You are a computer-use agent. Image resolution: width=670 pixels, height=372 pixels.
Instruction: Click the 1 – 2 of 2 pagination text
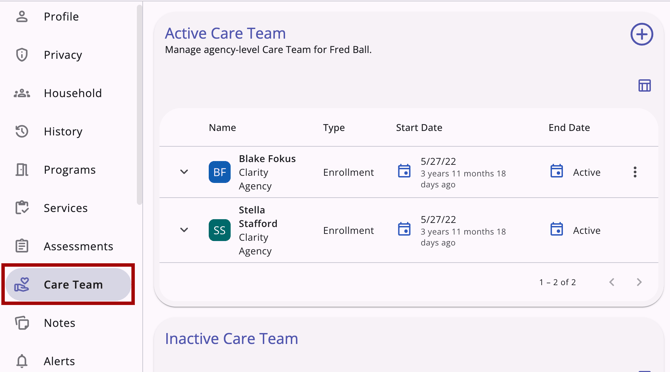[x=557, y=282]
